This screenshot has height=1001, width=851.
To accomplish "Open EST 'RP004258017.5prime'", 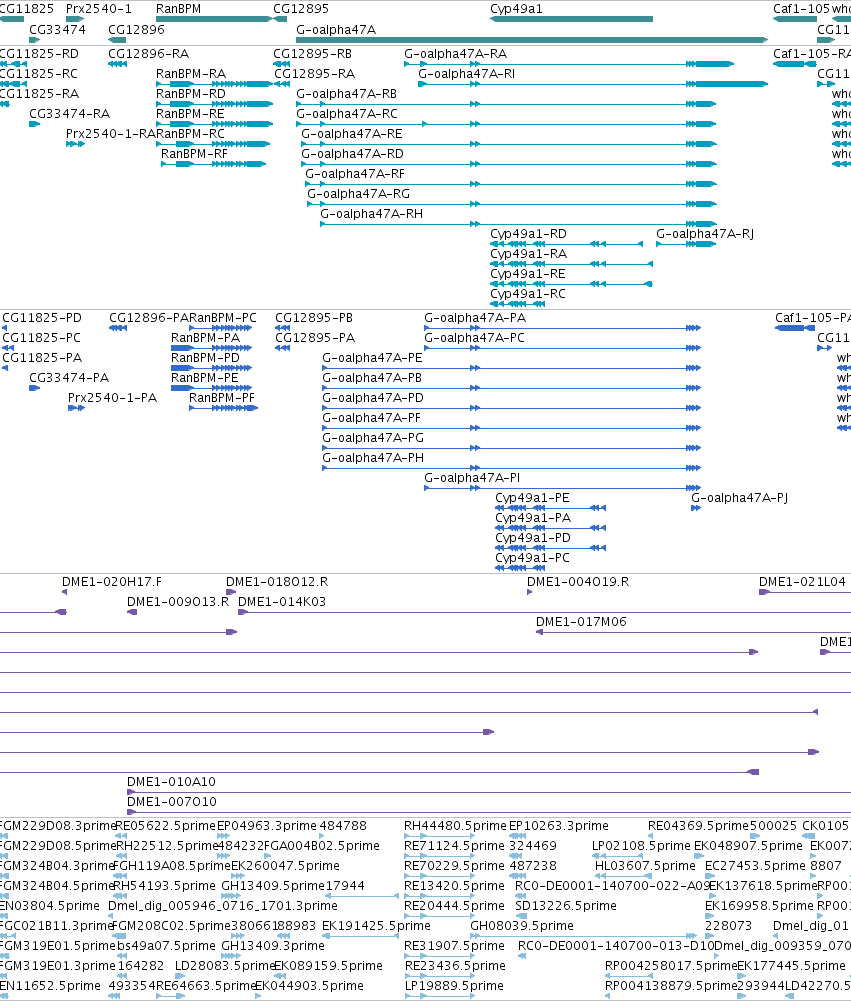I will (671, 966).
